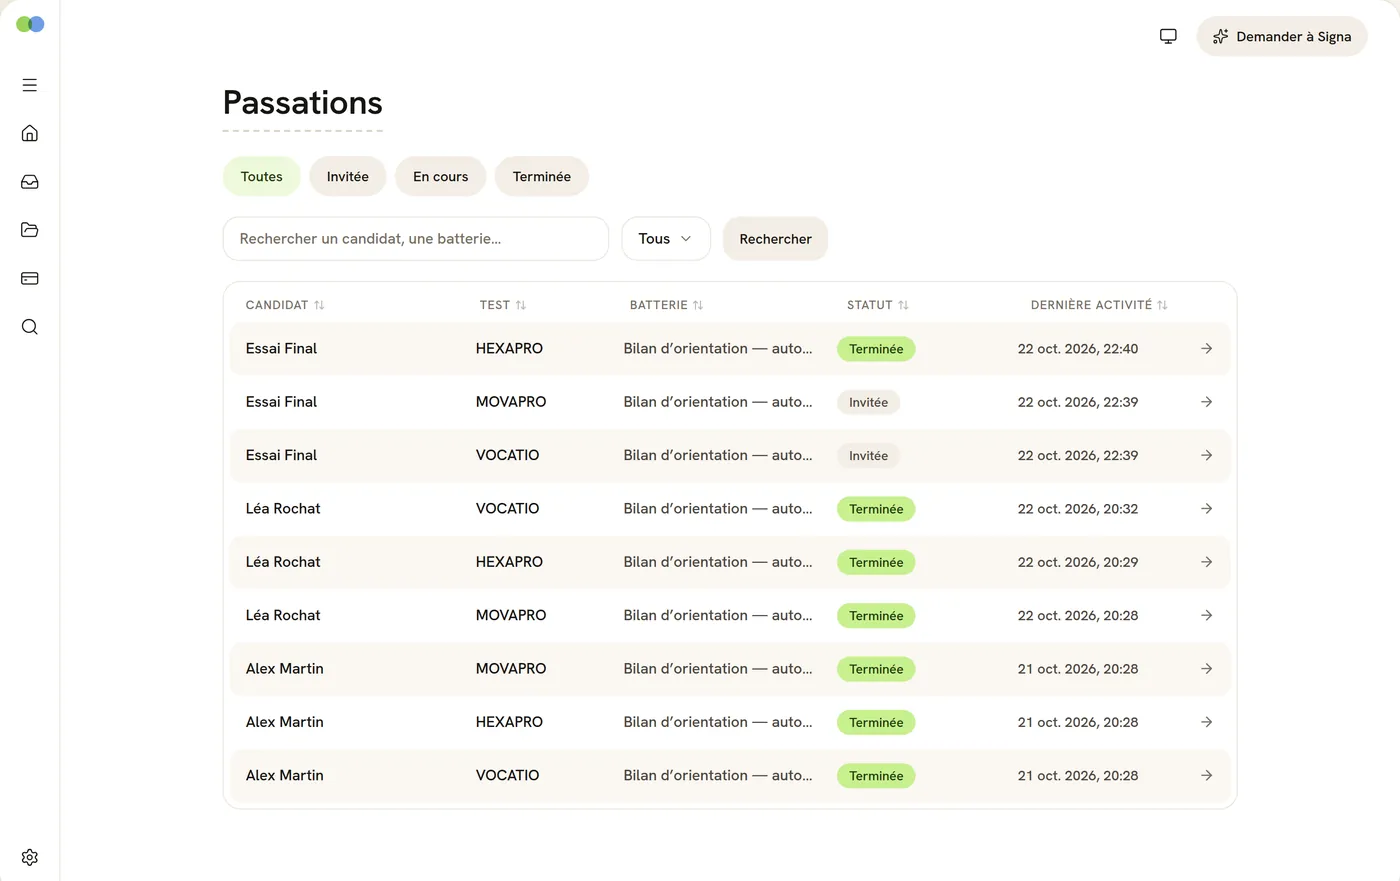Select the Terminée filter tab

(x=542, y=177)
